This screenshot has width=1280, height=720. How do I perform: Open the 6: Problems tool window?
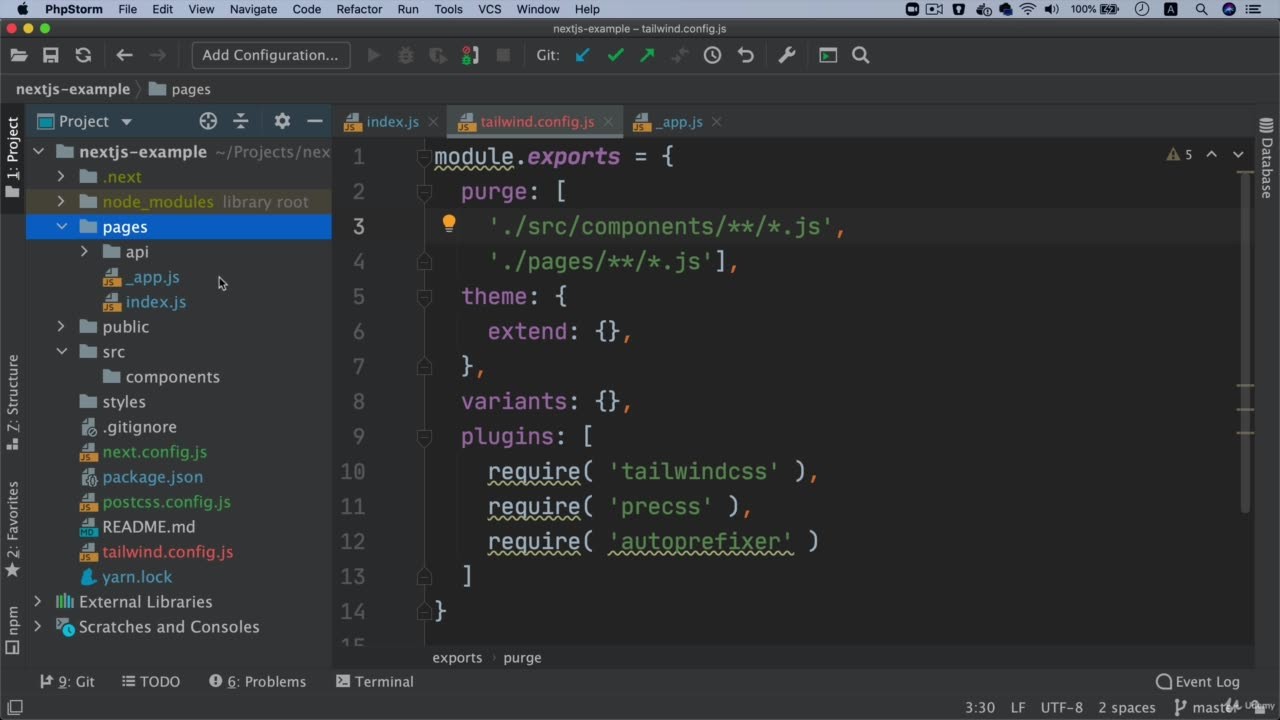[258, 681]
